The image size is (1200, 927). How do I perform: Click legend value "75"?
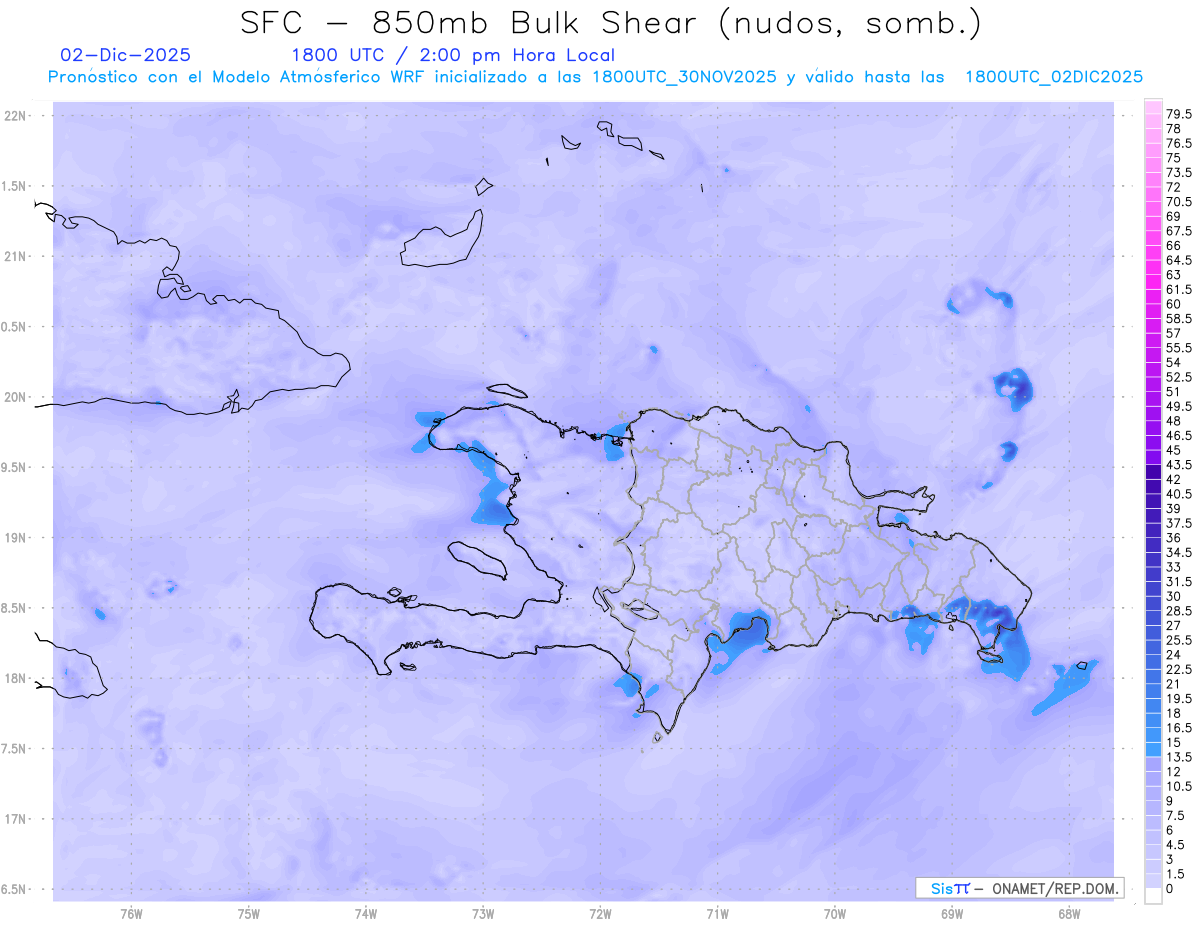1174,158
